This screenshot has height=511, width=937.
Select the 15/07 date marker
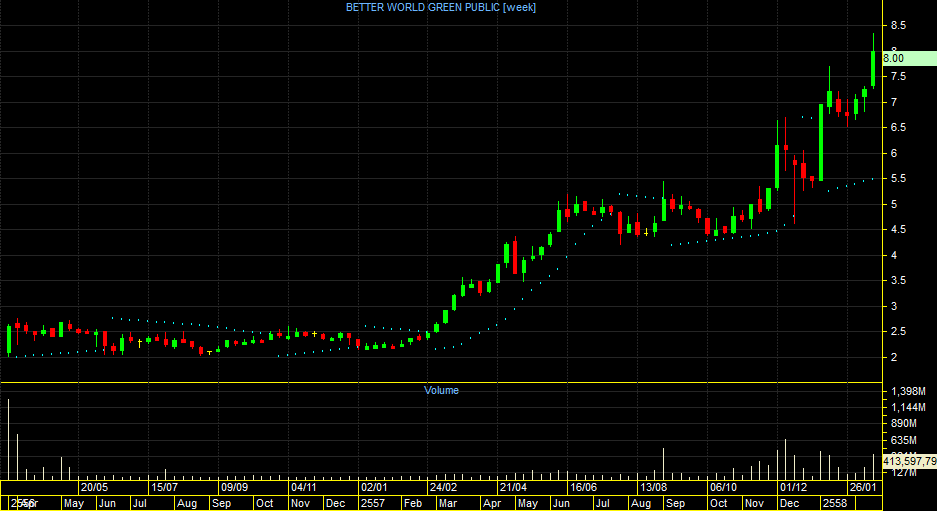tap(165, 487)
